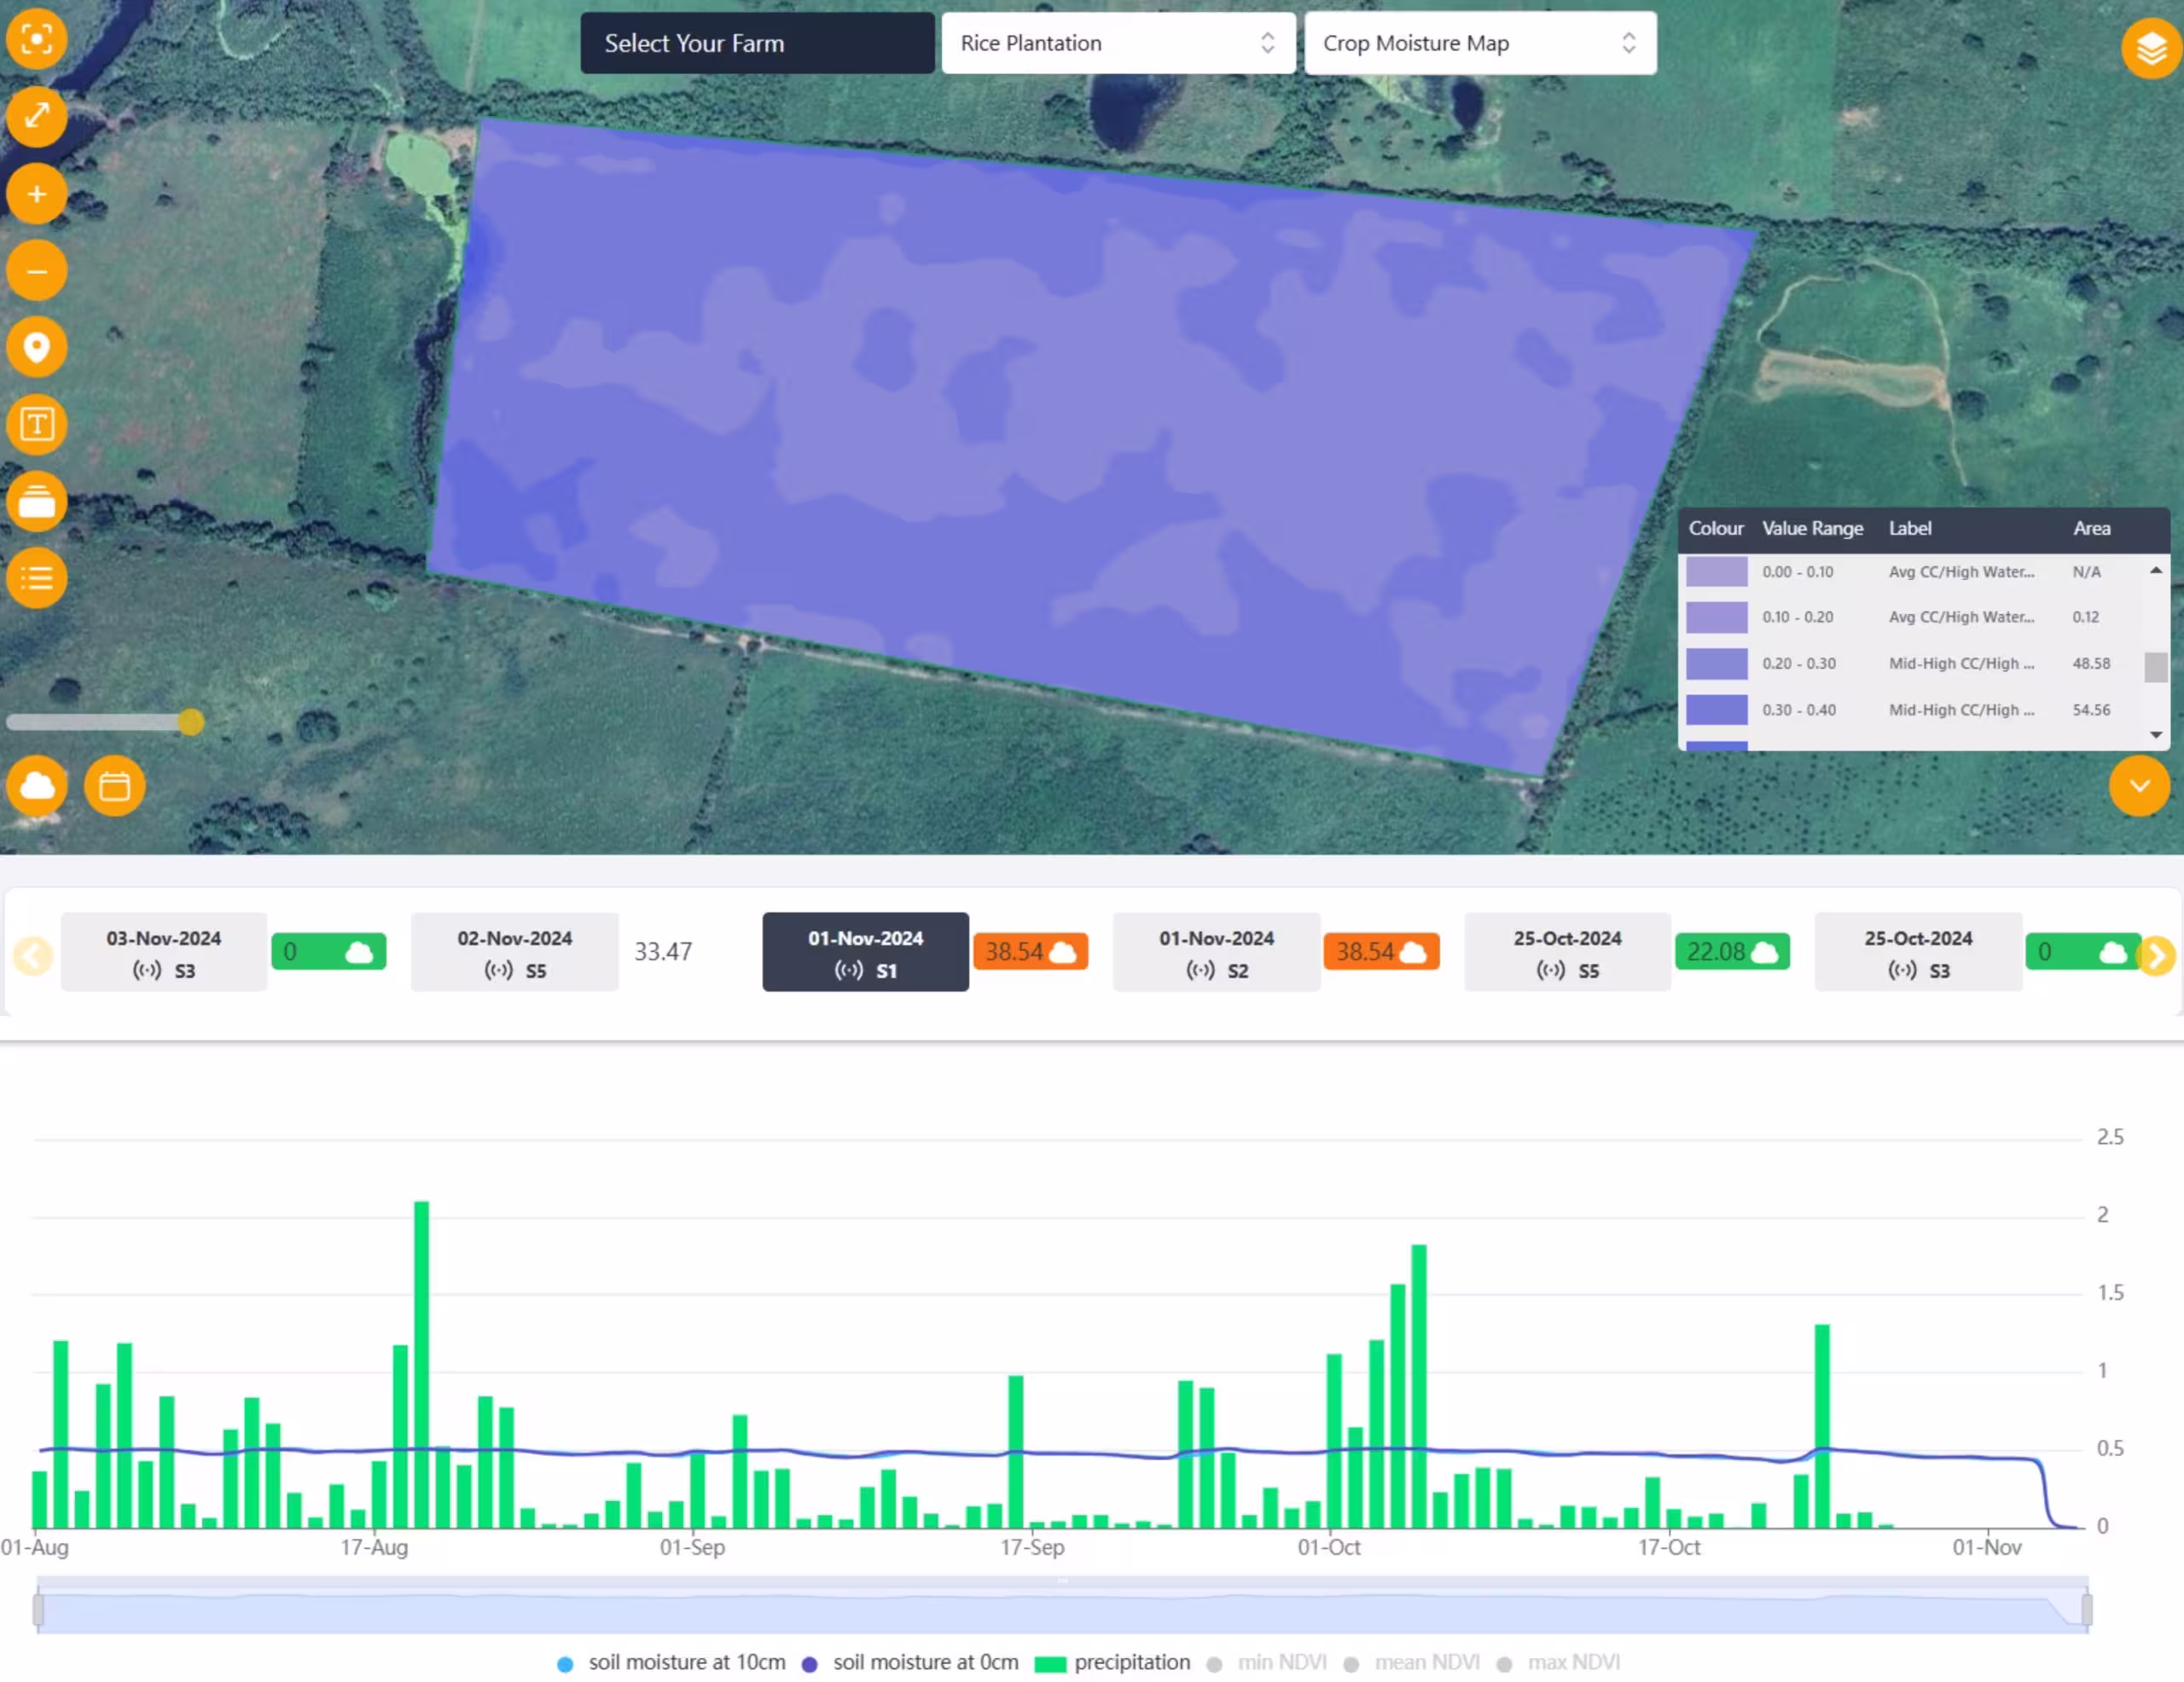This screenshot has height=1682, width=2184.
Task: Click the layer opacity slider handle
Action: coord(191,722)
